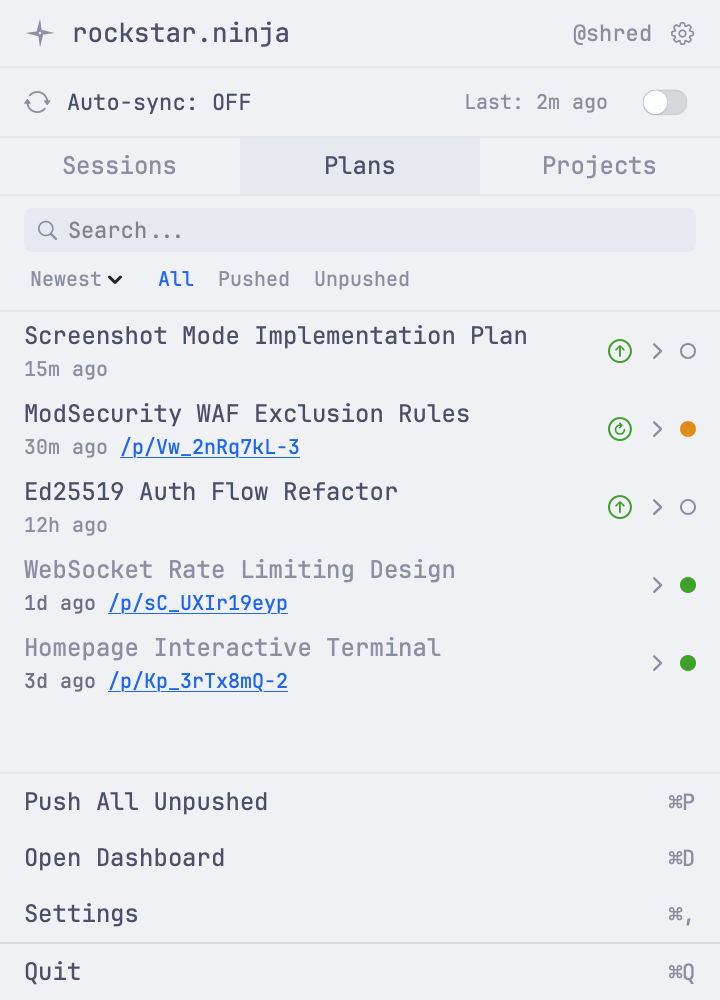Expand the WebSocket Rate Limiting Design entry

point(657,585)
